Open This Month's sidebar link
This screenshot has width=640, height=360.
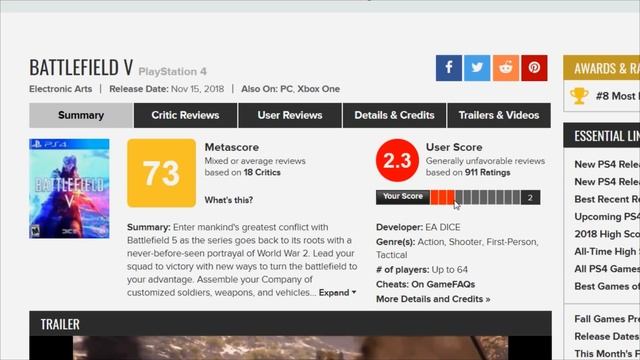[x=607, y=354]
